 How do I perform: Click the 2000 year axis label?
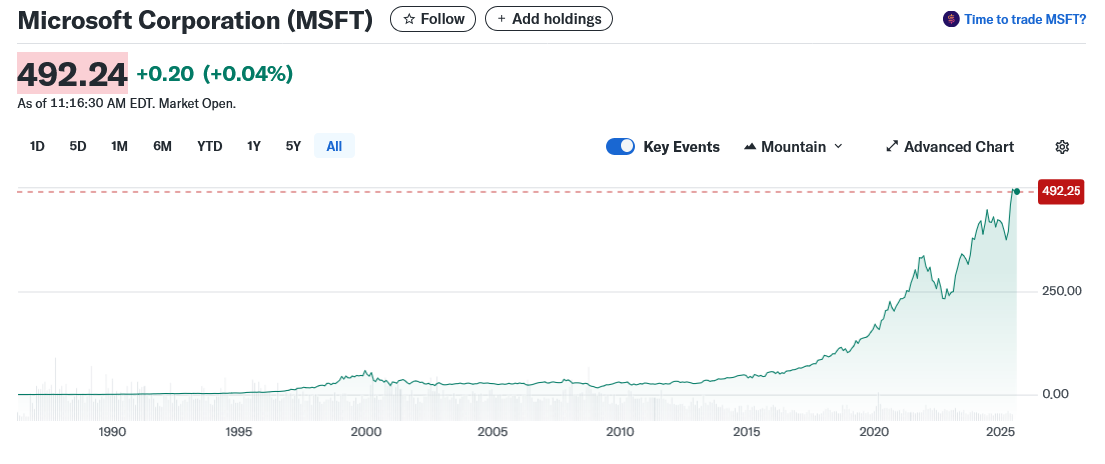[x=366, y=432]
